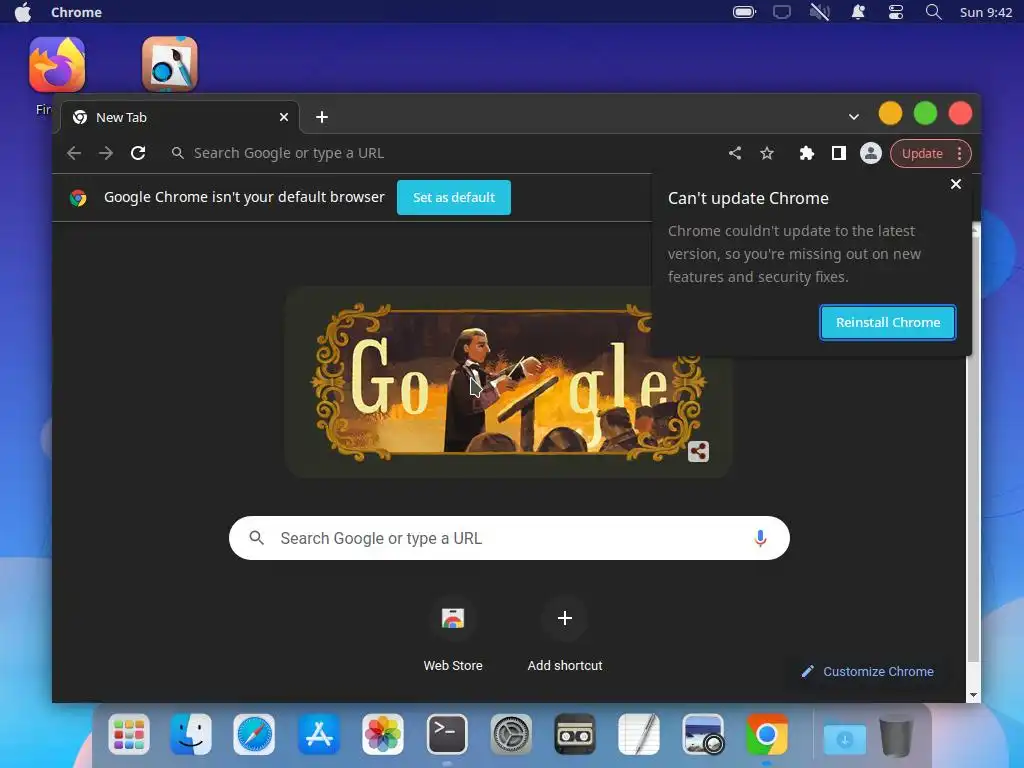Image resolution: width=1024 pixels, height=768 pixels.
Task: Open notifications bell in menu bar
Action: pos(858,12)
